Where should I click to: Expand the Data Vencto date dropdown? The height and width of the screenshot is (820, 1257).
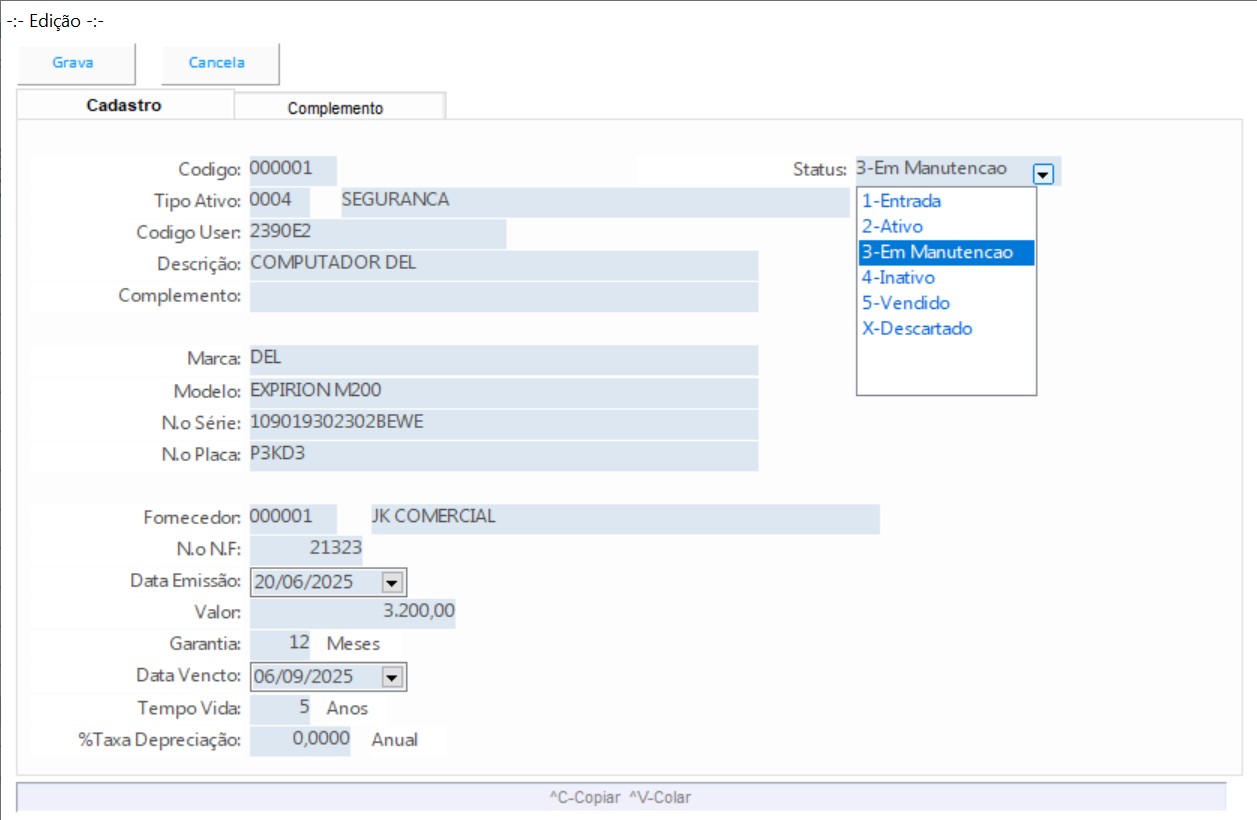tap(391, 677)
